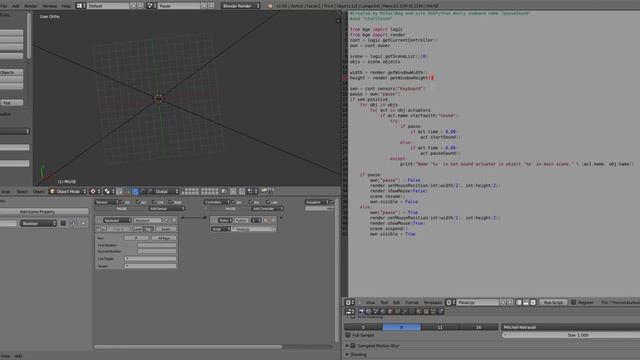Click the Invert button in Keyboard sensor
640x360 pixels.
click(x=166, y=229)
